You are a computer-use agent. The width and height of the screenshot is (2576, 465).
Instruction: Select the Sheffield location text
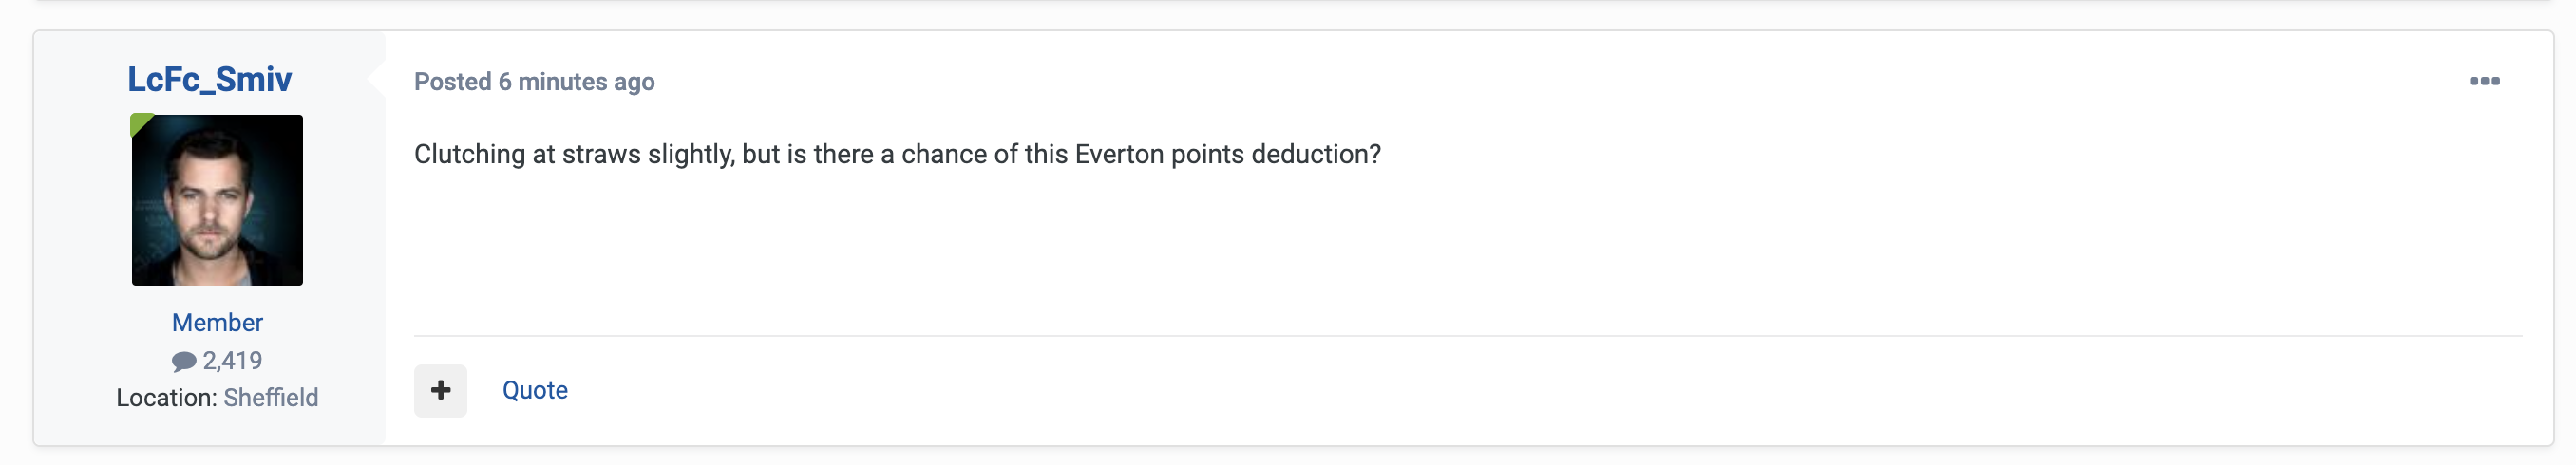tap(271, 397)
